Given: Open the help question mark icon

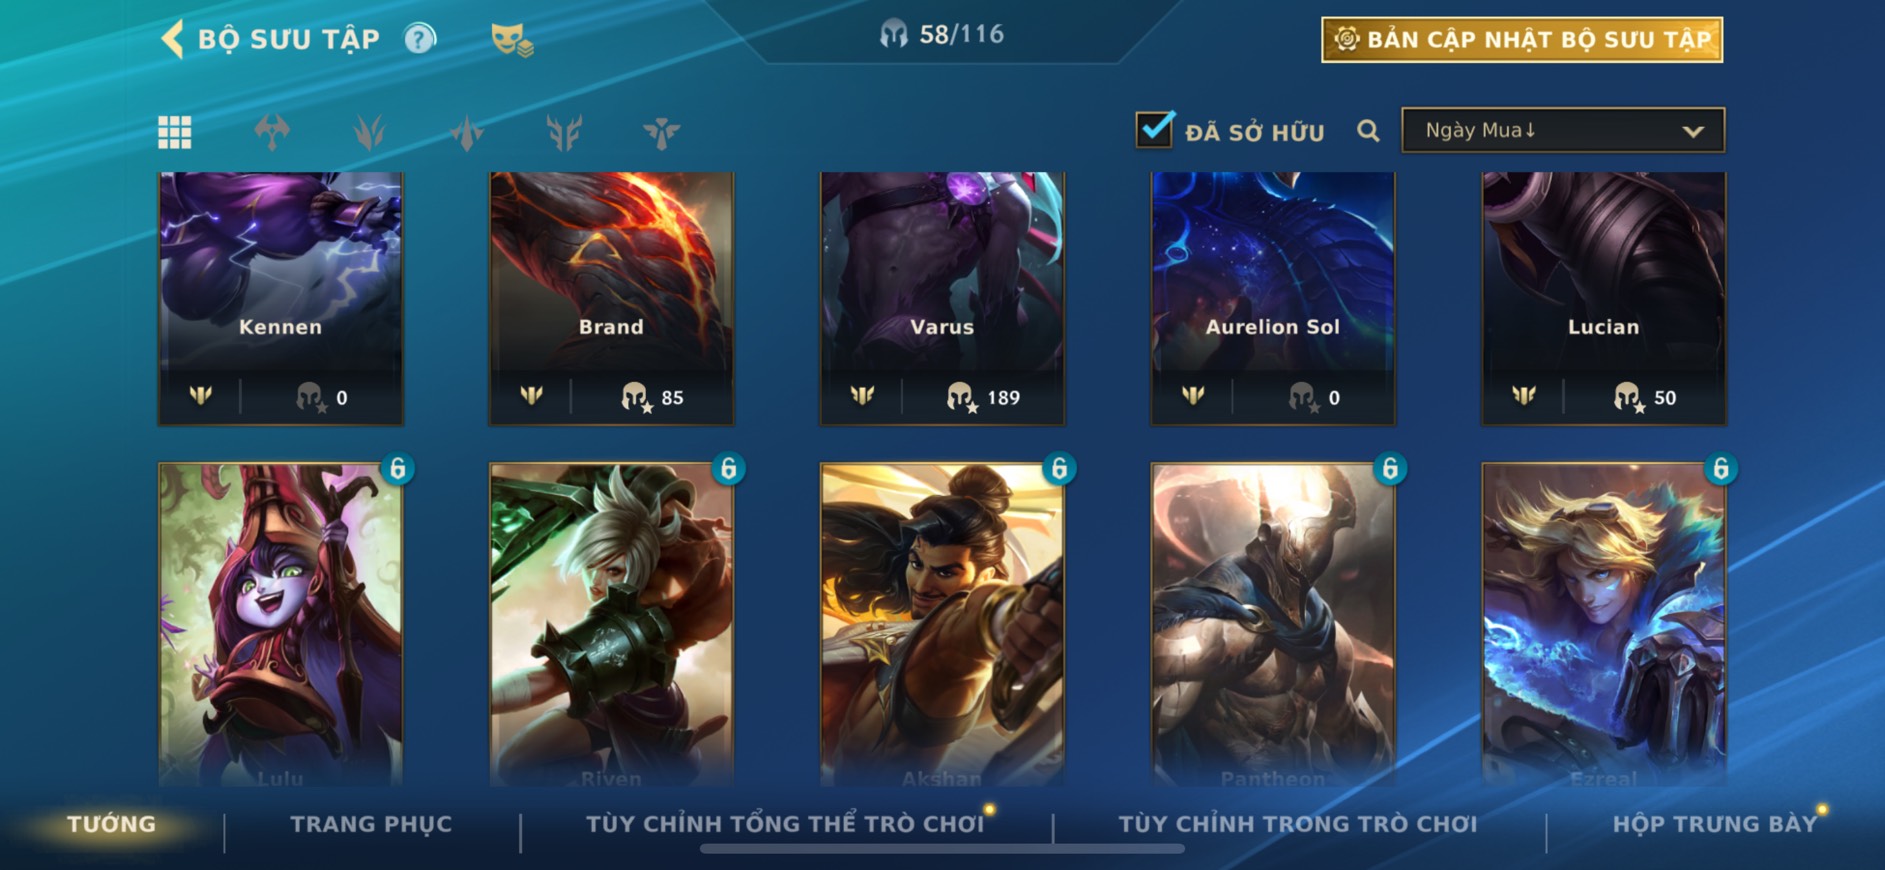Looking at the screenshot, I should pos(420,39).
